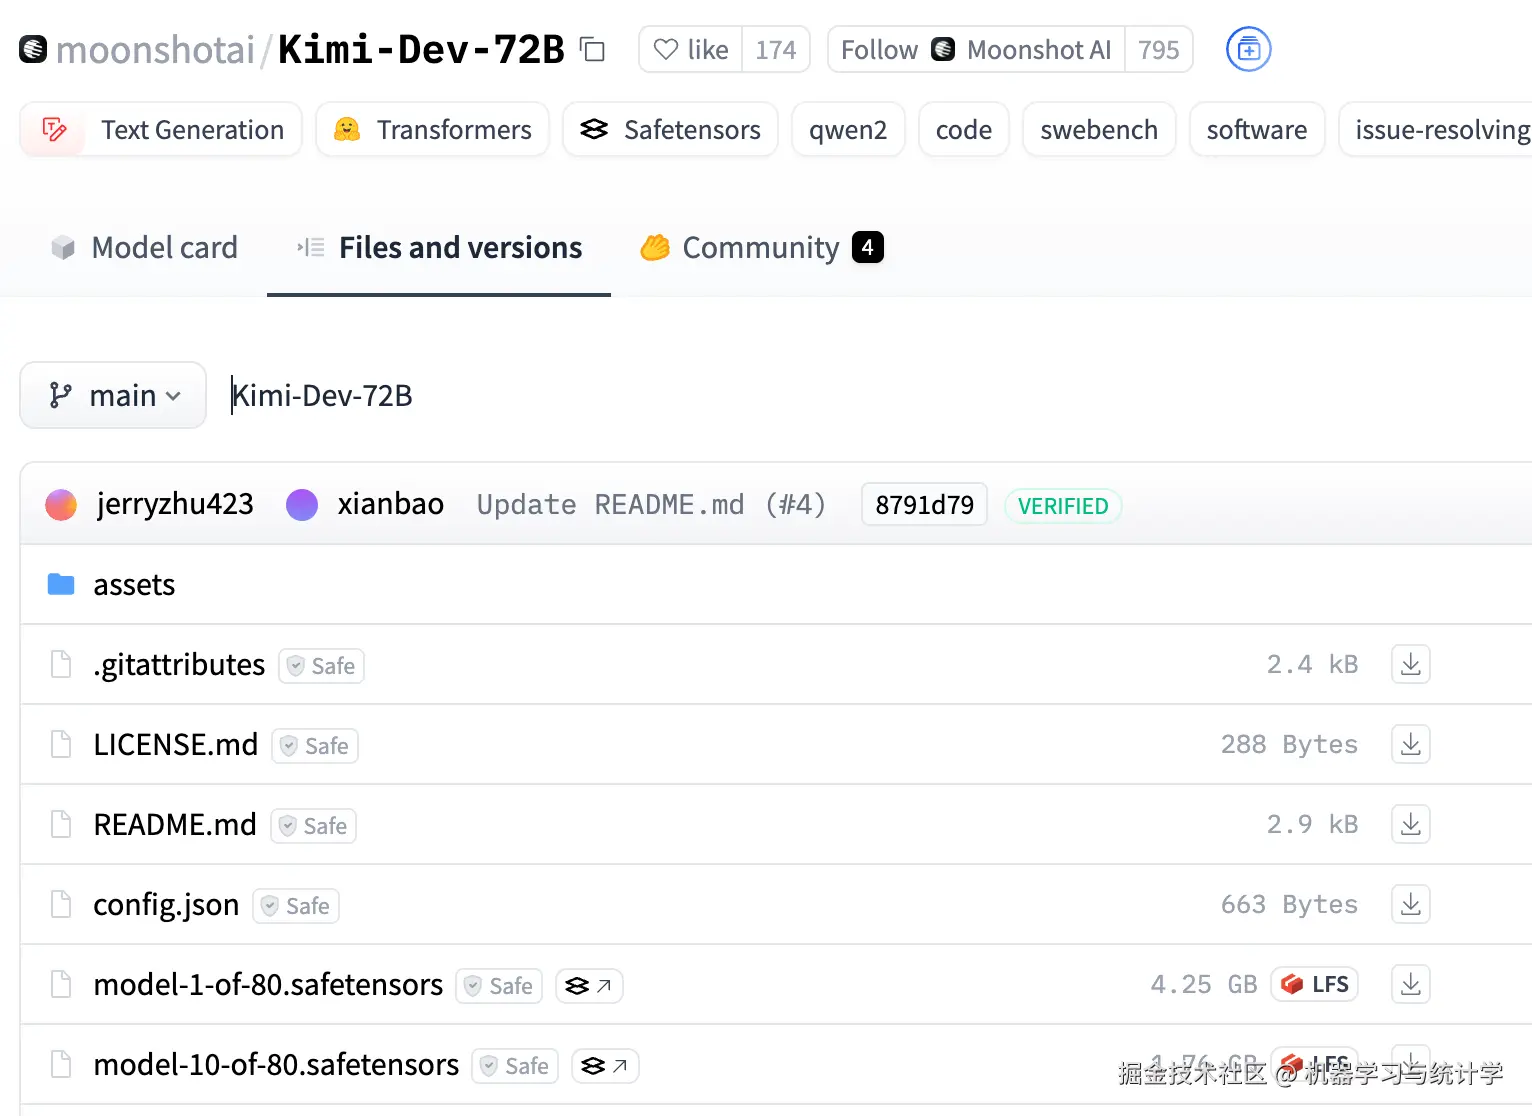Open the model-1-of-80.safetensors file
Viewport: 1532px width, 1116px height.
click(x=268, y=984)
